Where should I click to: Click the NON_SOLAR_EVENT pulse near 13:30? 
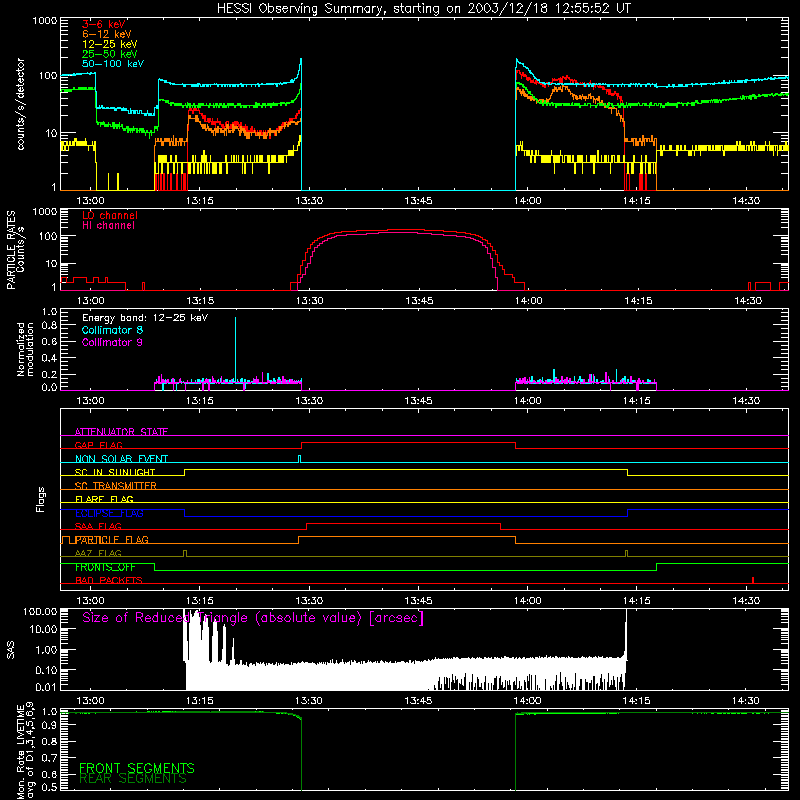pos(299,459)
